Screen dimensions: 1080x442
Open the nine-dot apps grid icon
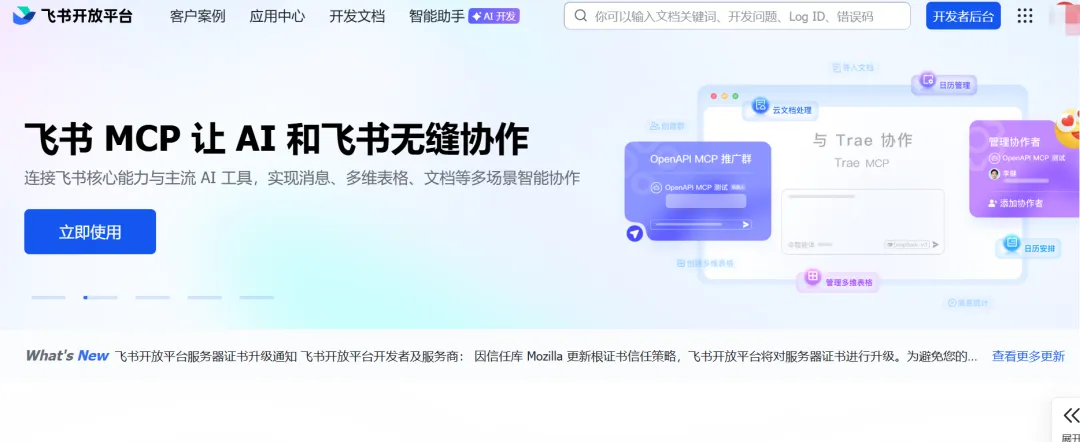tap(1025, 16)
